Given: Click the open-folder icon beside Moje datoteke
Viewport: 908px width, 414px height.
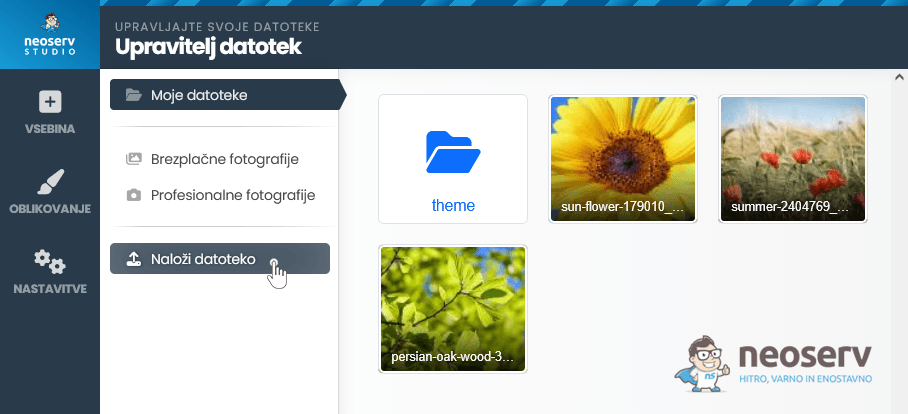Looking at the screenshot, I should pos(133,95).
